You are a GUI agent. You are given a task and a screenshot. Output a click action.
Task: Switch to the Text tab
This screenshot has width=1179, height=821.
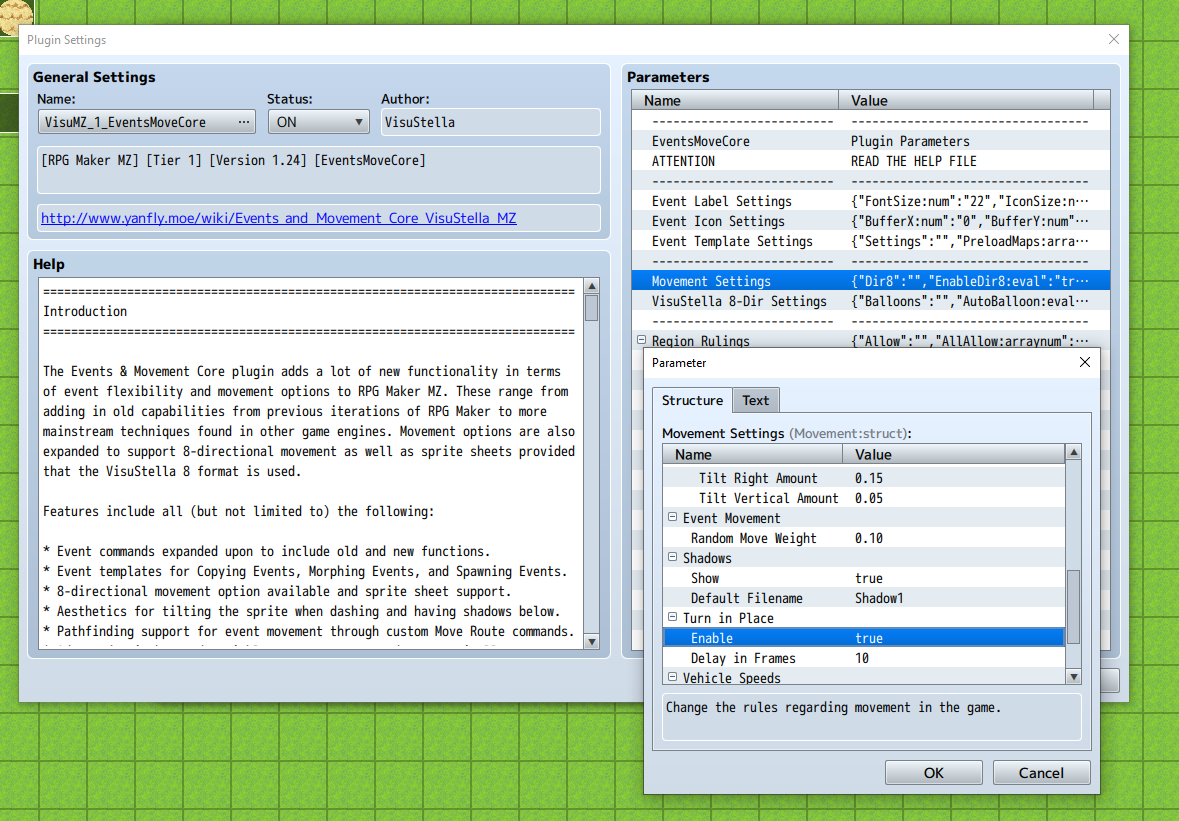(756, 400)
